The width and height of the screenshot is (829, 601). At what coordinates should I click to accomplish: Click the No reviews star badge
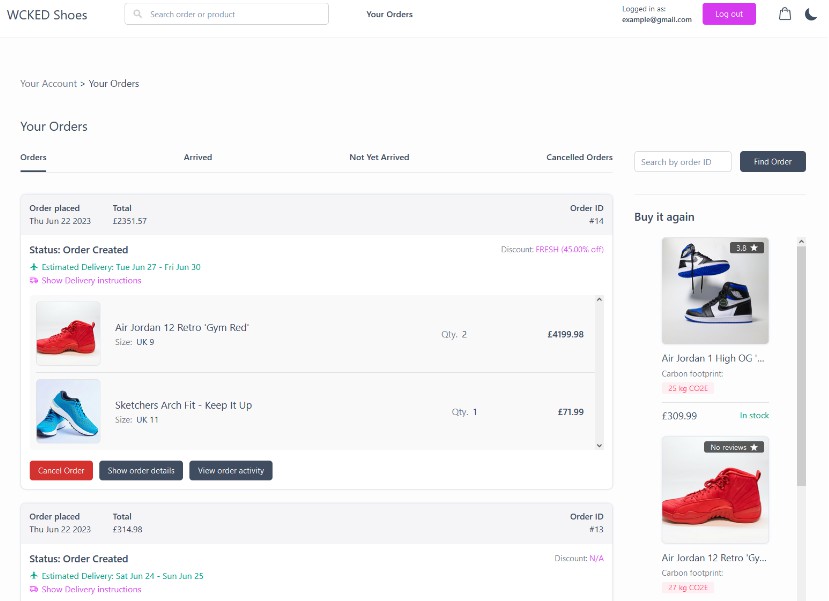coord(733,447)
